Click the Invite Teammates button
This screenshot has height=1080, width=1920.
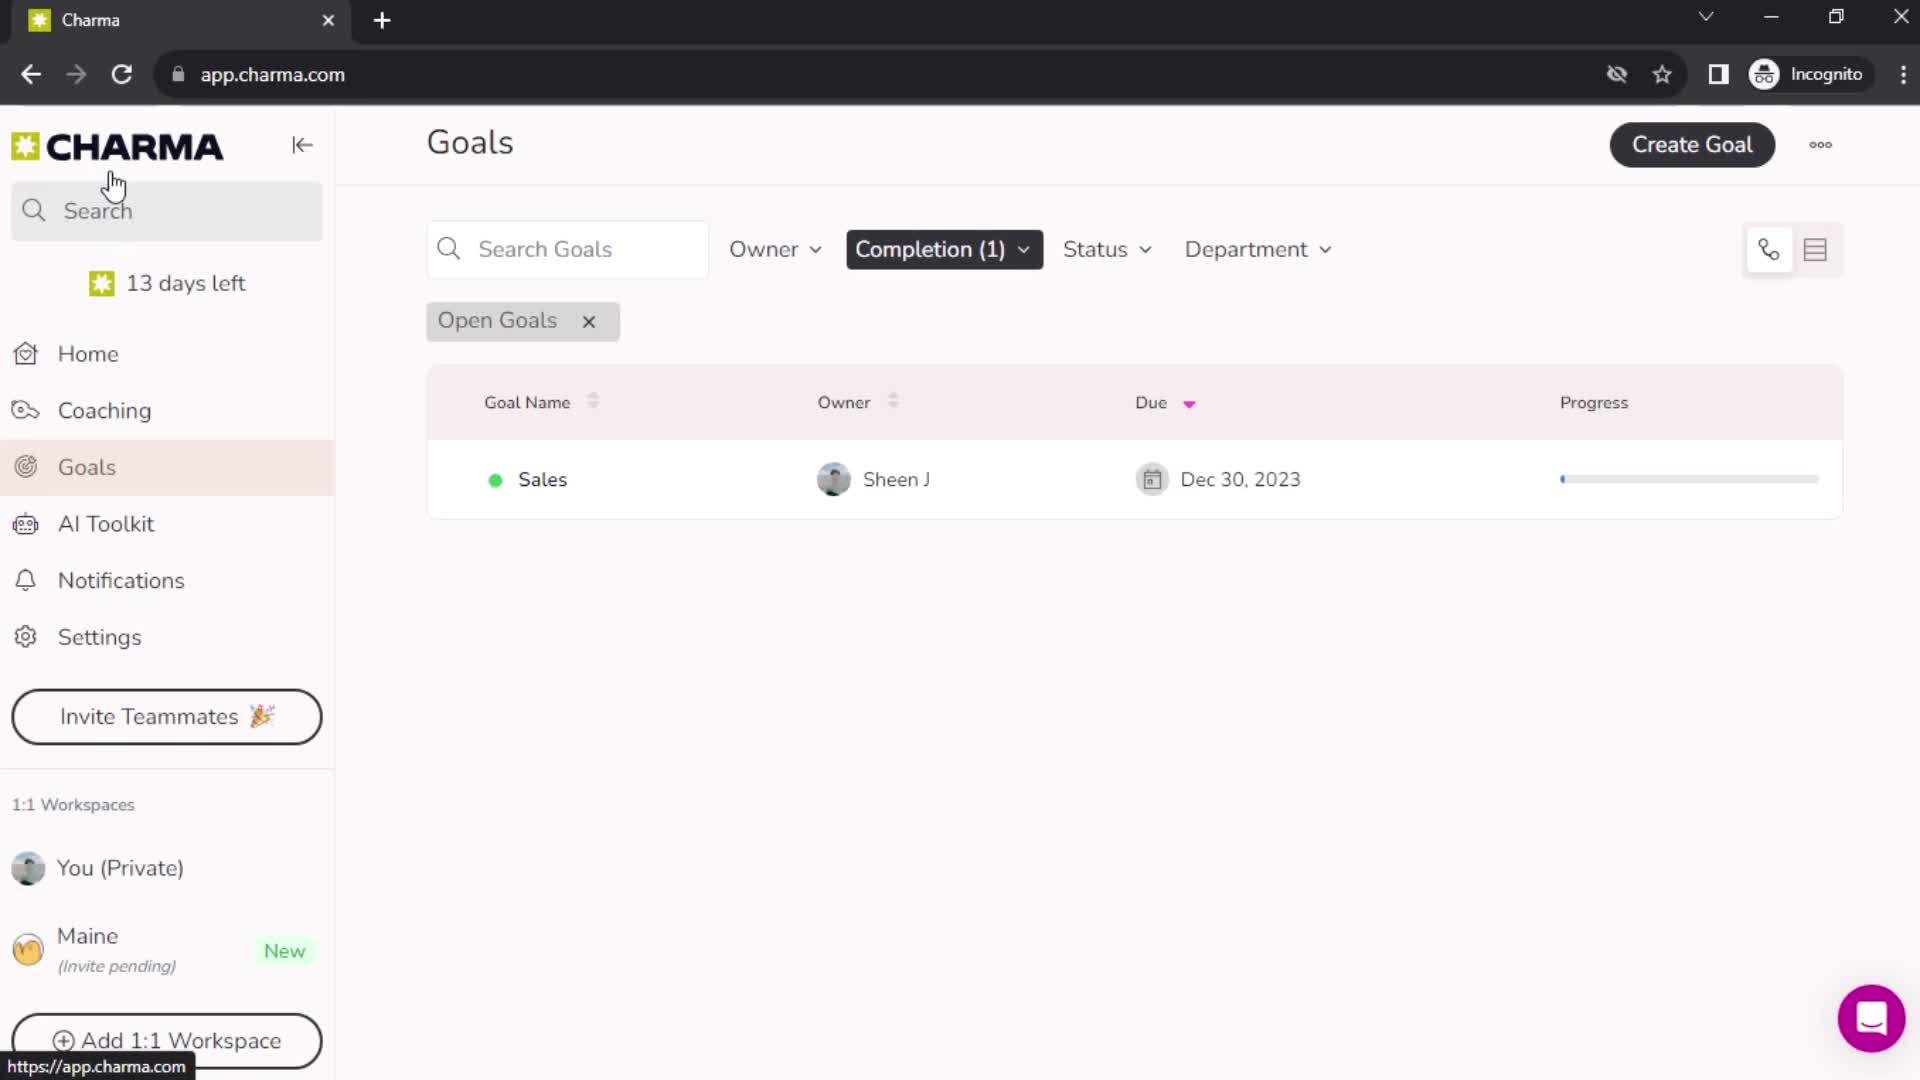pos(166,716)
